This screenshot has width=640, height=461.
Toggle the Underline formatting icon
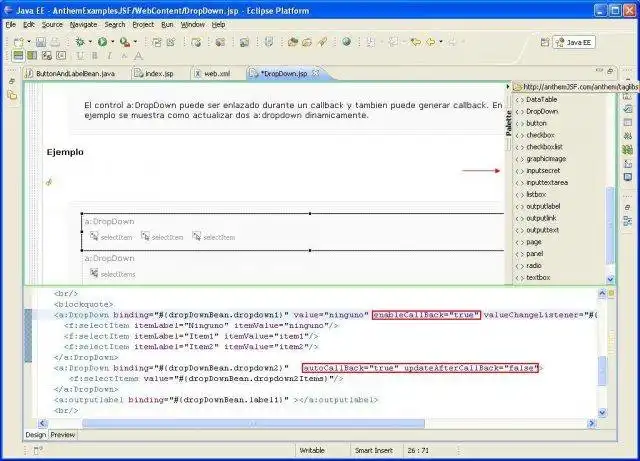tap(80, 56)
